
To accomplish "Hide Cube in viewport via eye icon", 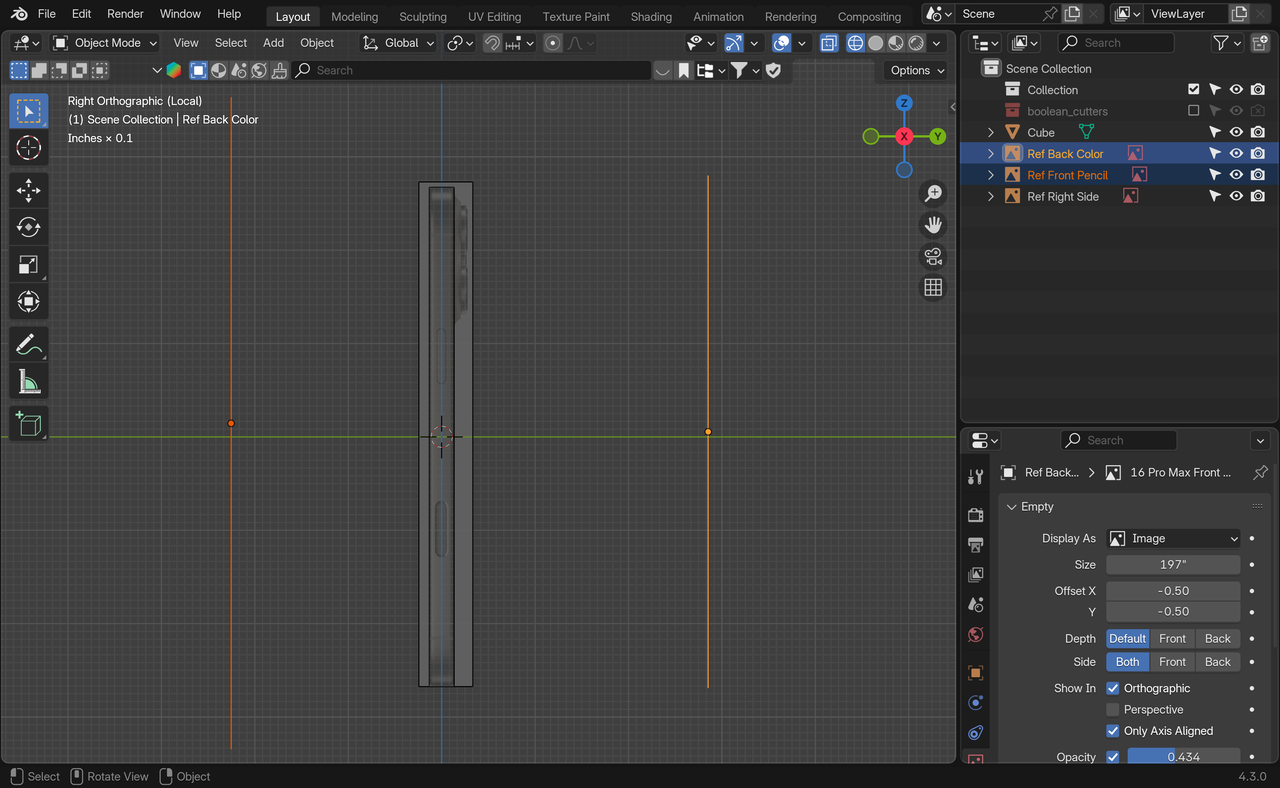I will coord(1236,132).
